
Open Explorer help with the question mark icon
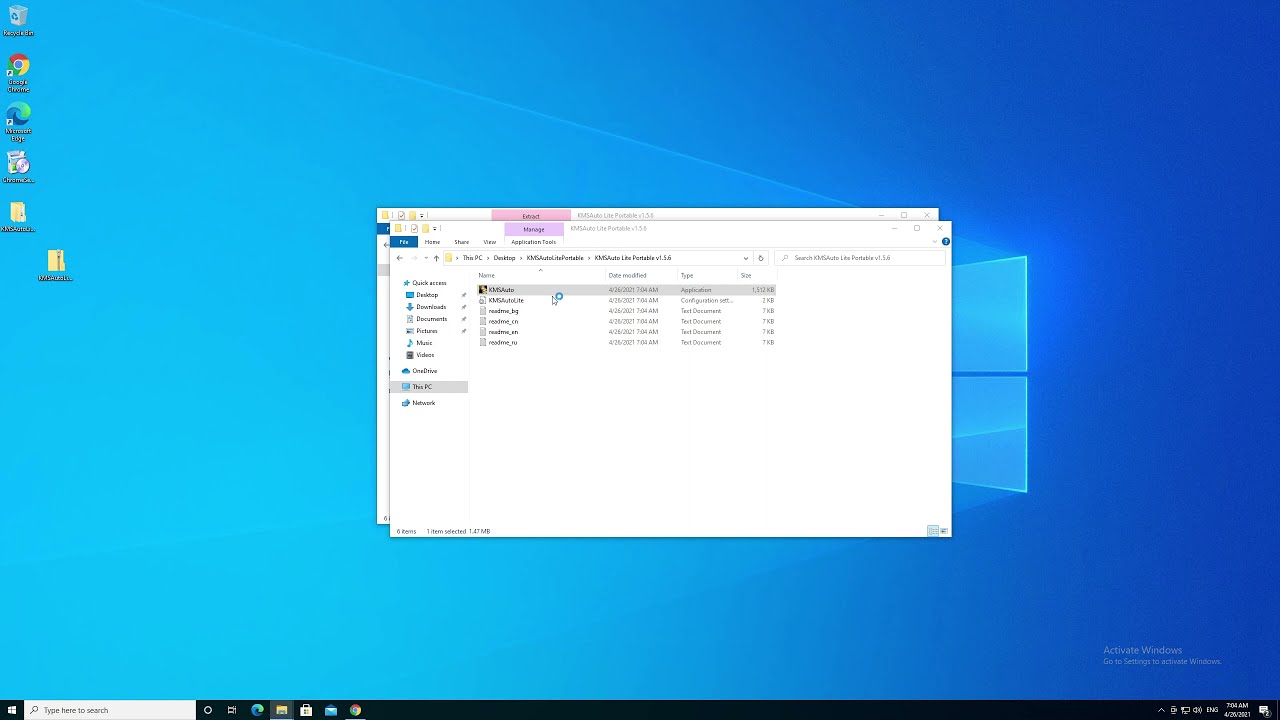tap(945, 242)
